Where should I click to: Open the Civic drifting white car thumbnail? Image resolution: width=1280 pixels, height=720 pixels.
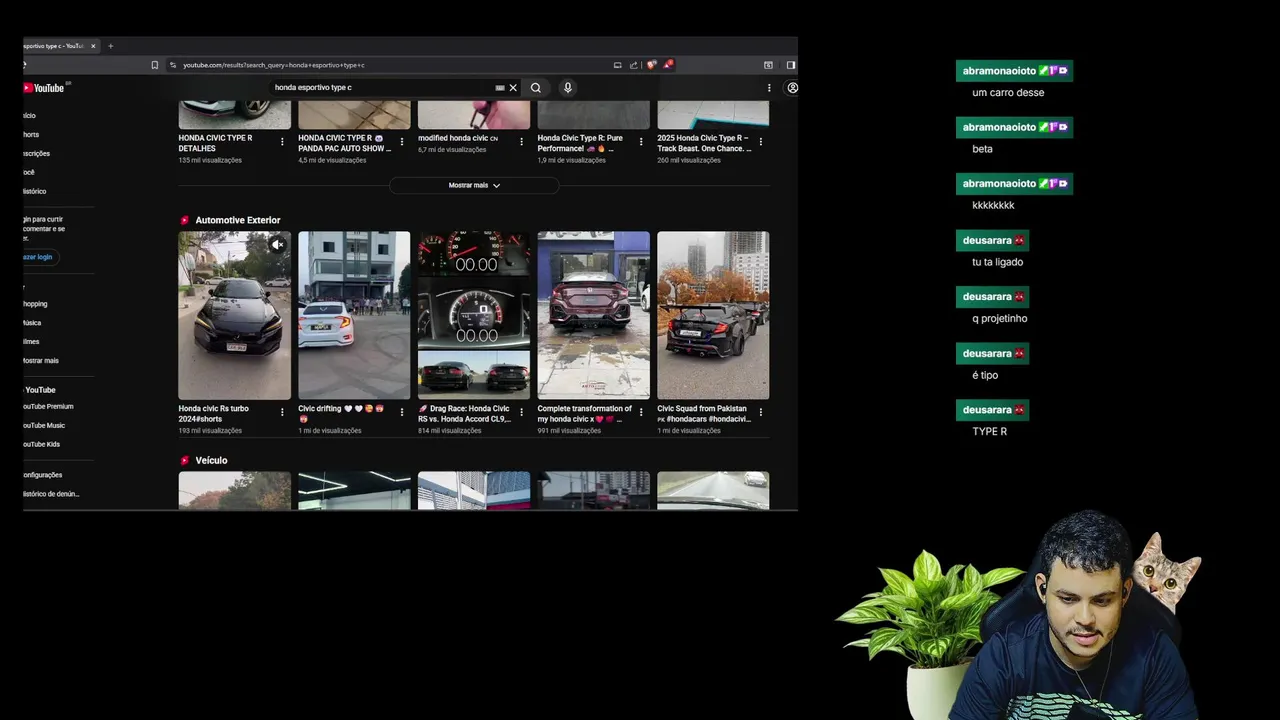click(x=354, y=316)
